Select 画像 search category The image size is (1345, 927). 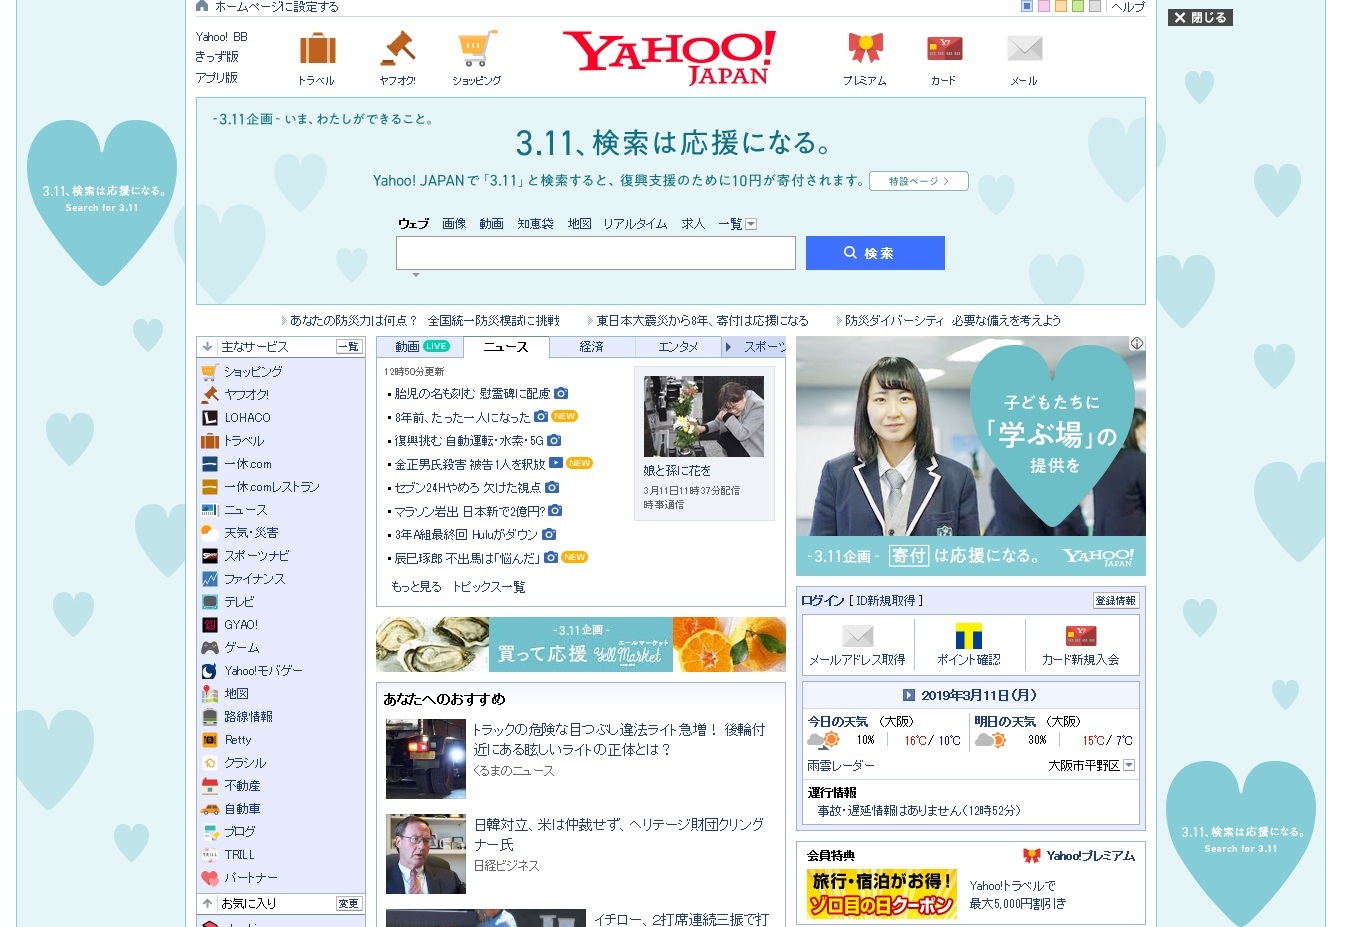point(454,224)
